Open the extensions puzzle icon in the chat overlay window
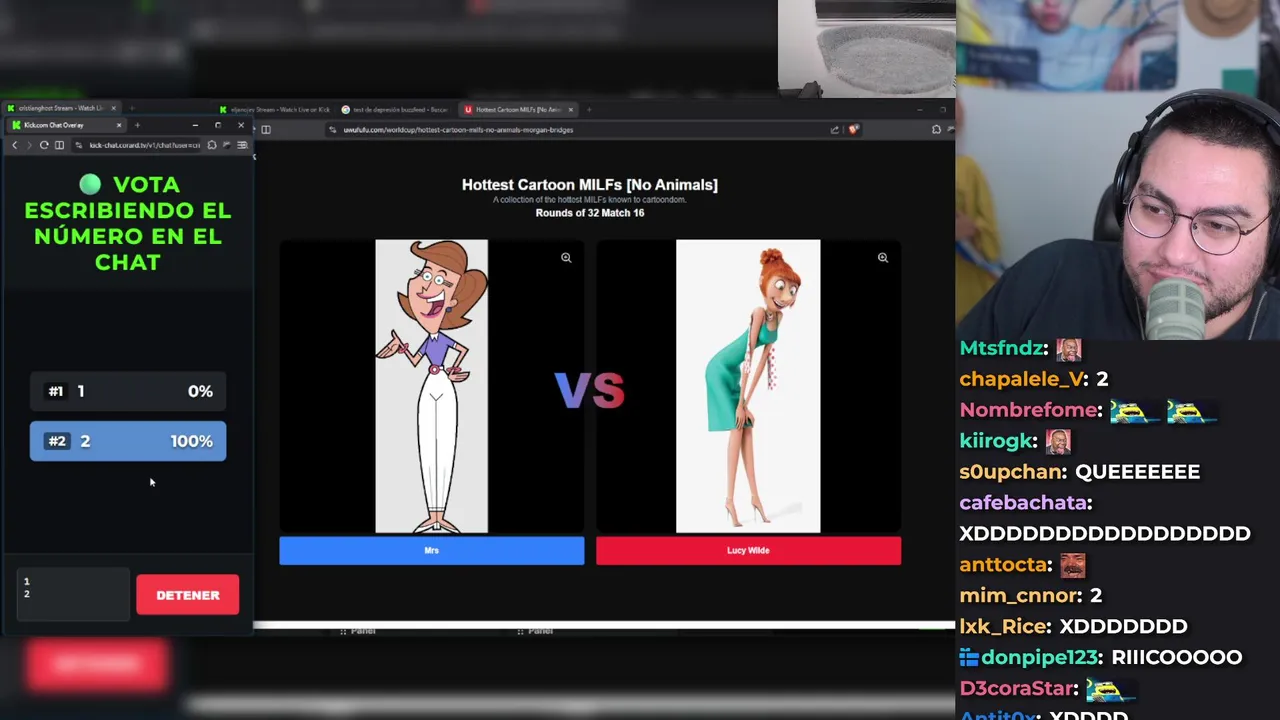Image resolution: width=1280 pixels, height=720 pixels. point(212,145)
